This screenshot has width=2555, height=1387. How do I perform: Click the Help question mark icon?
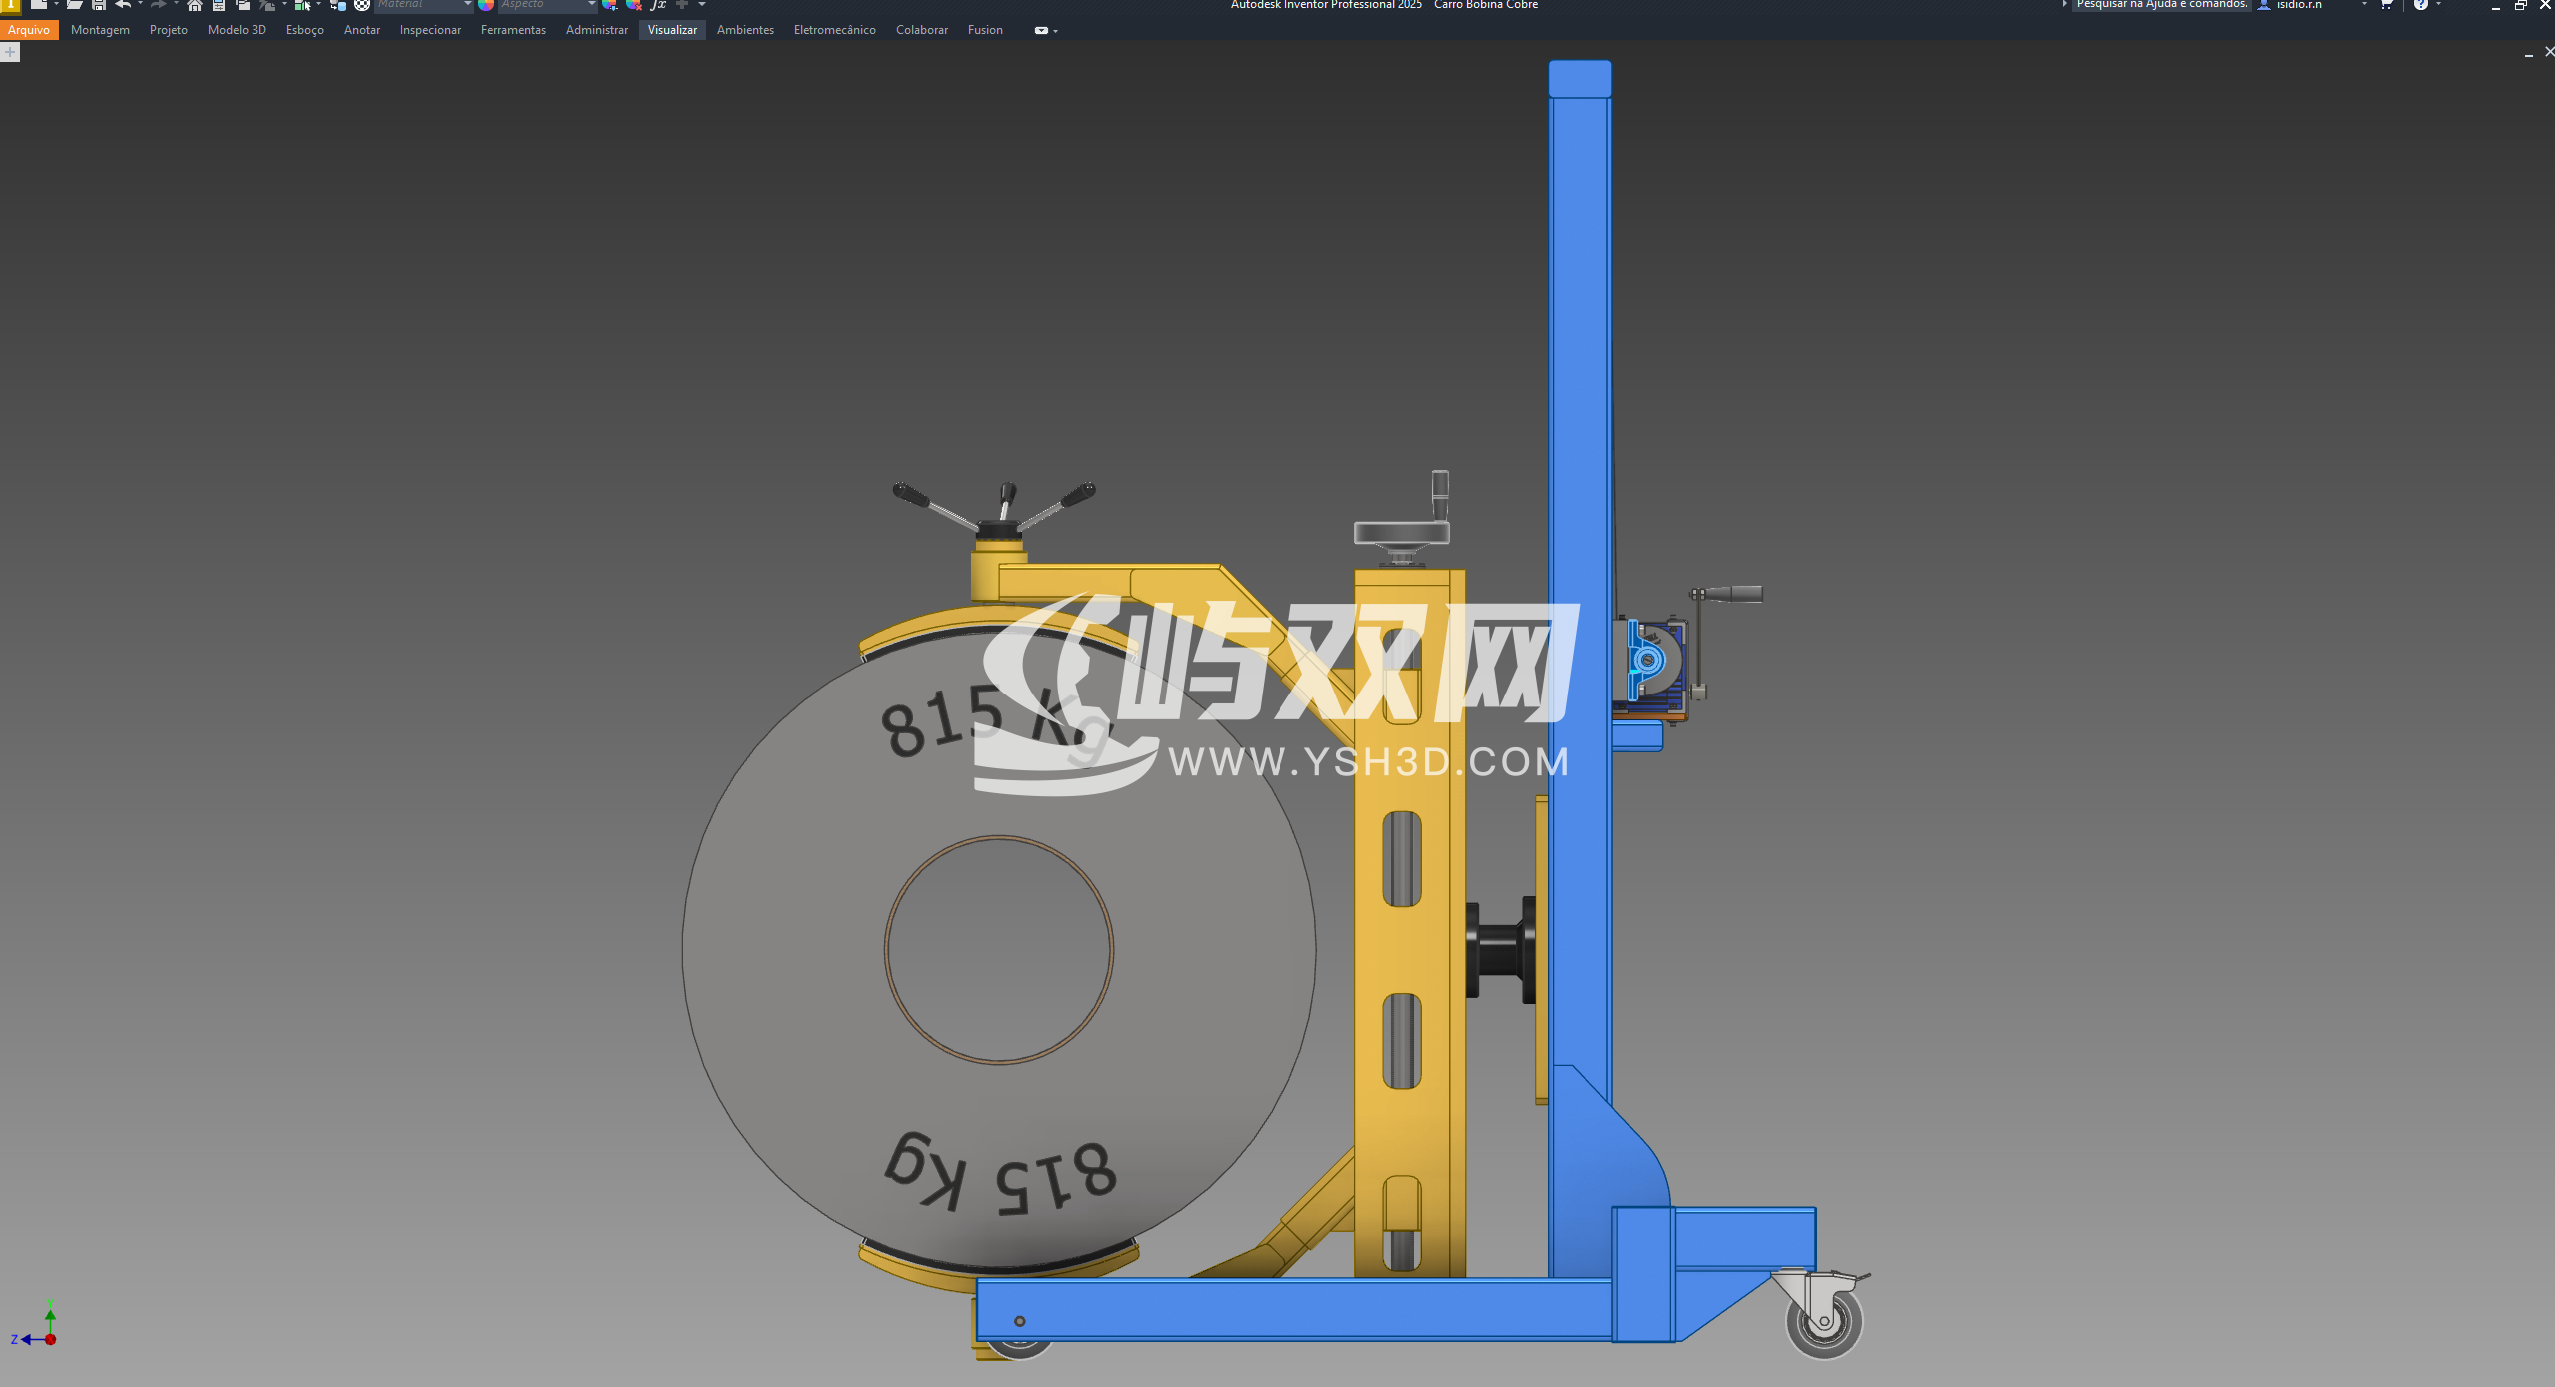click(2420, 5)
